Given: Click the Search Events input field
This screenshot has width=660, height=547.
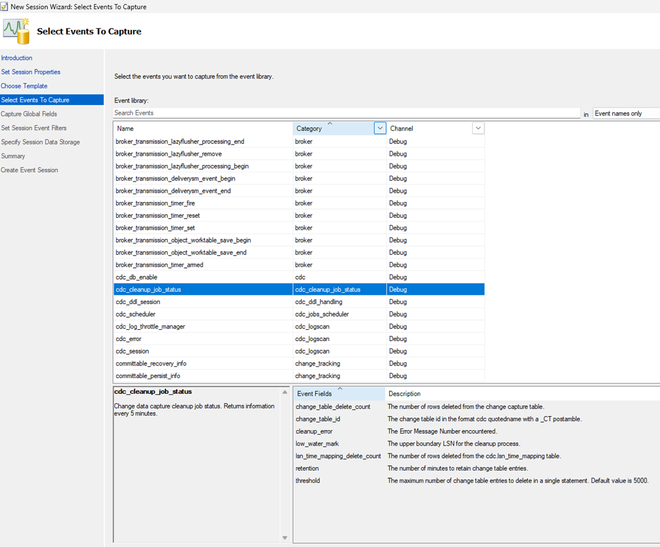Looking at the screenshot, I should (346, 113).
